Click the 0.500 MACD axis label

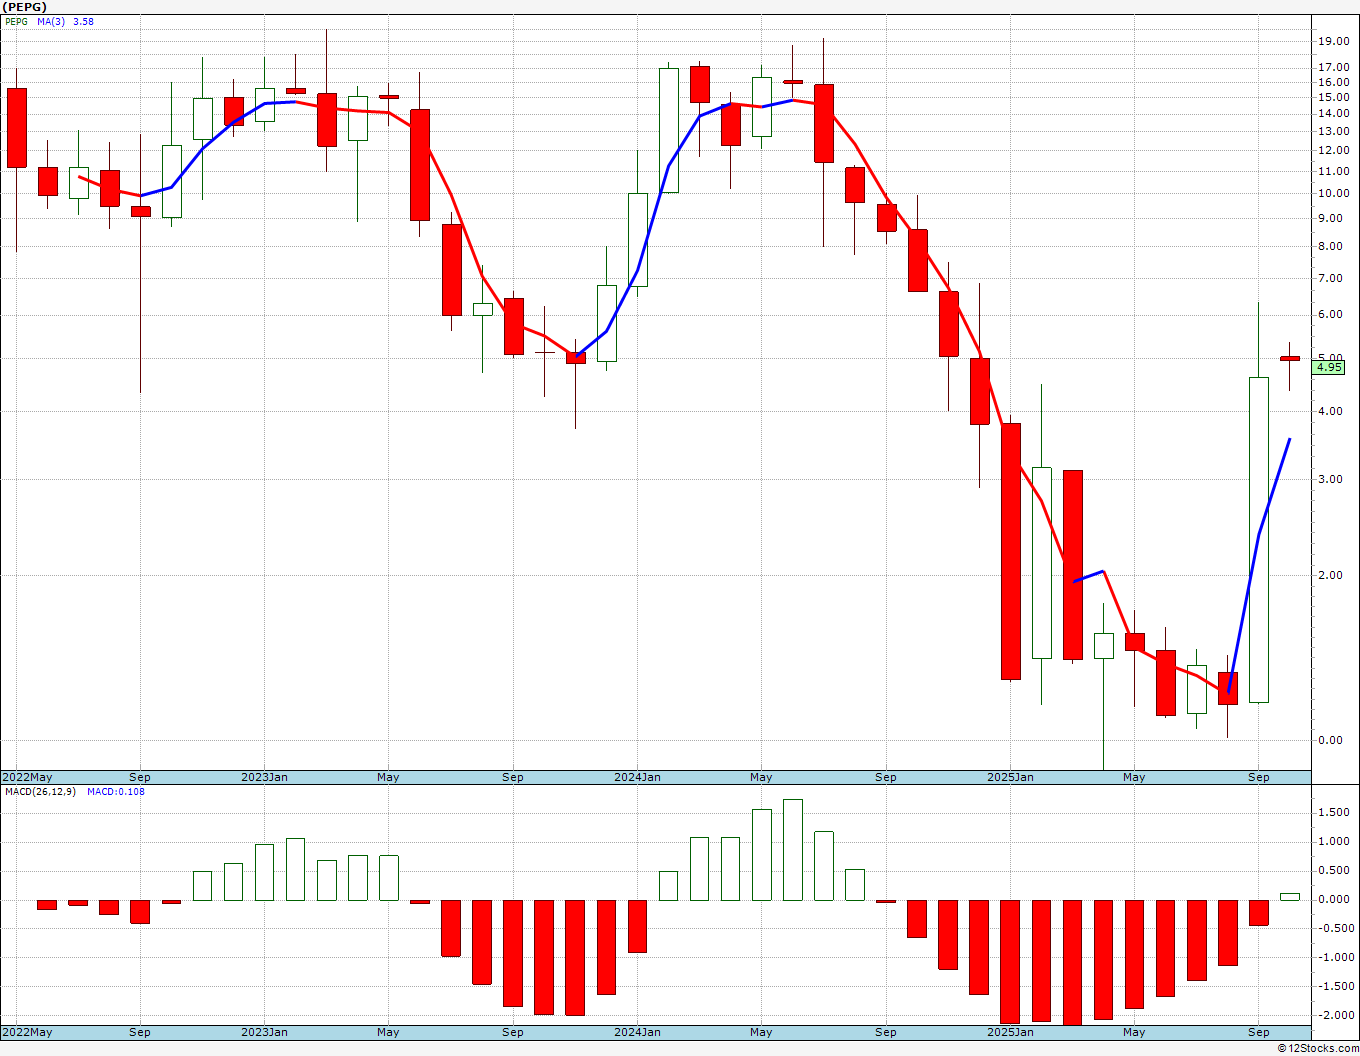(1336, 871)
